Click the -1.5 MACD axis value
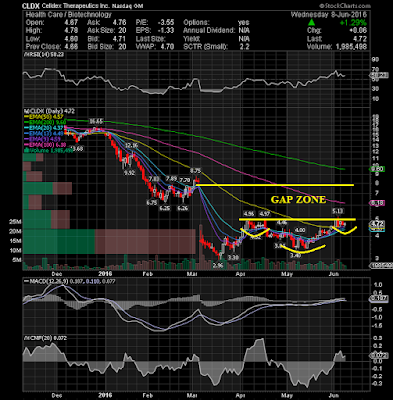Viewport: 393px width, 400px height. tap(377, 326)
